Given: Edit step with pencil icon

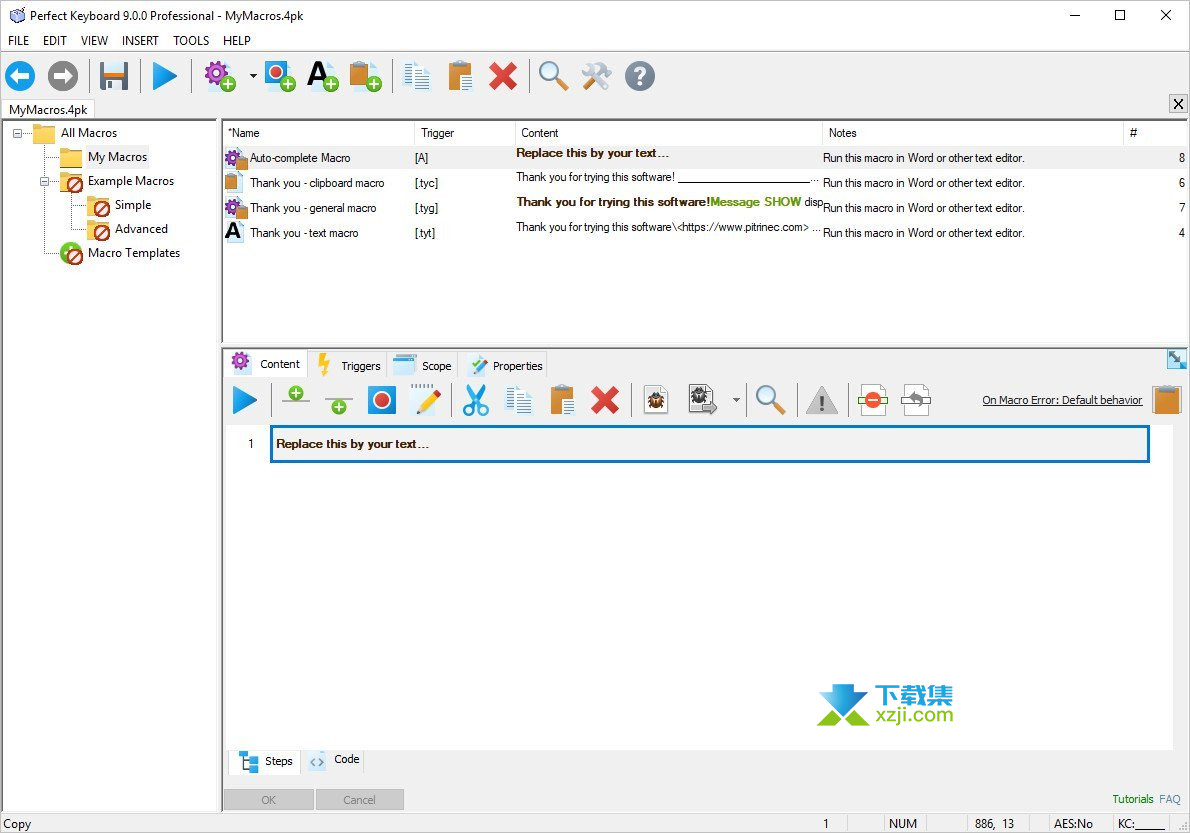Looking at the screenshot, I should (x=426, y=400).
